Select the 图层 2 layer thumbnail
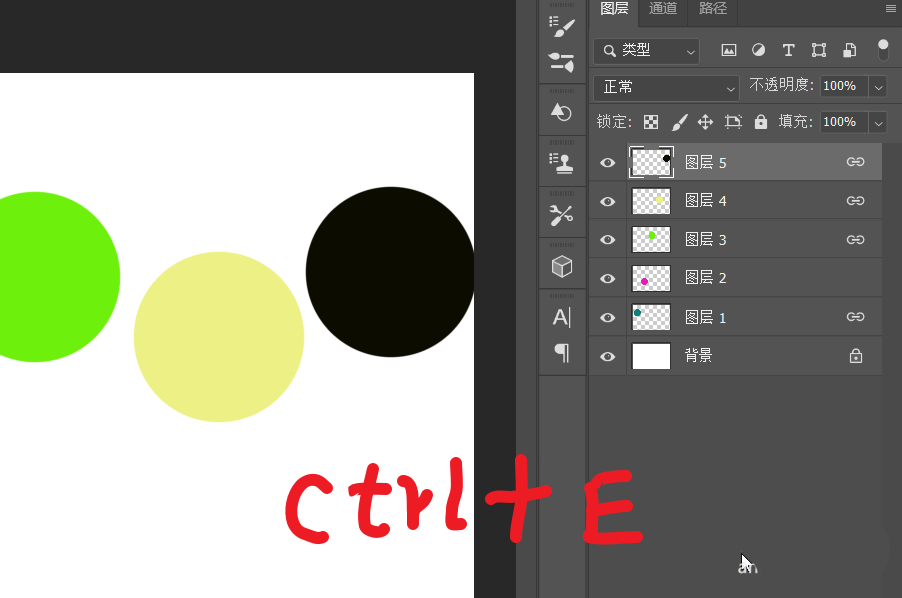Image resolution: width=902 pixels, height=598 pixels. pos(651,278)
